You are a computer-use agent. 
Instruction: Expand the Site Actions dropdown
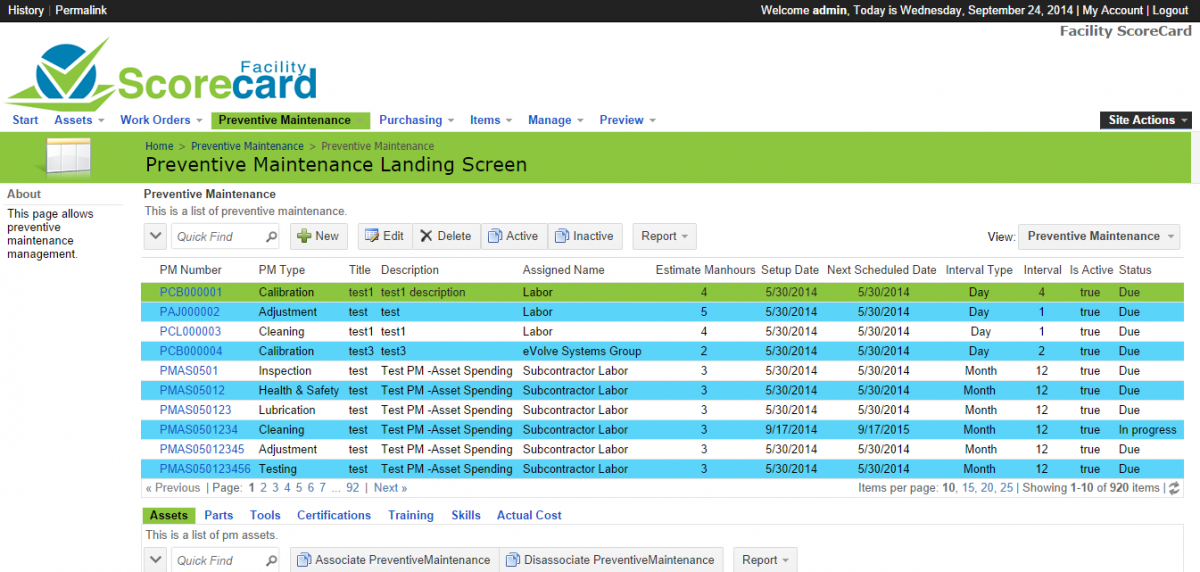tap(1146, 120)
